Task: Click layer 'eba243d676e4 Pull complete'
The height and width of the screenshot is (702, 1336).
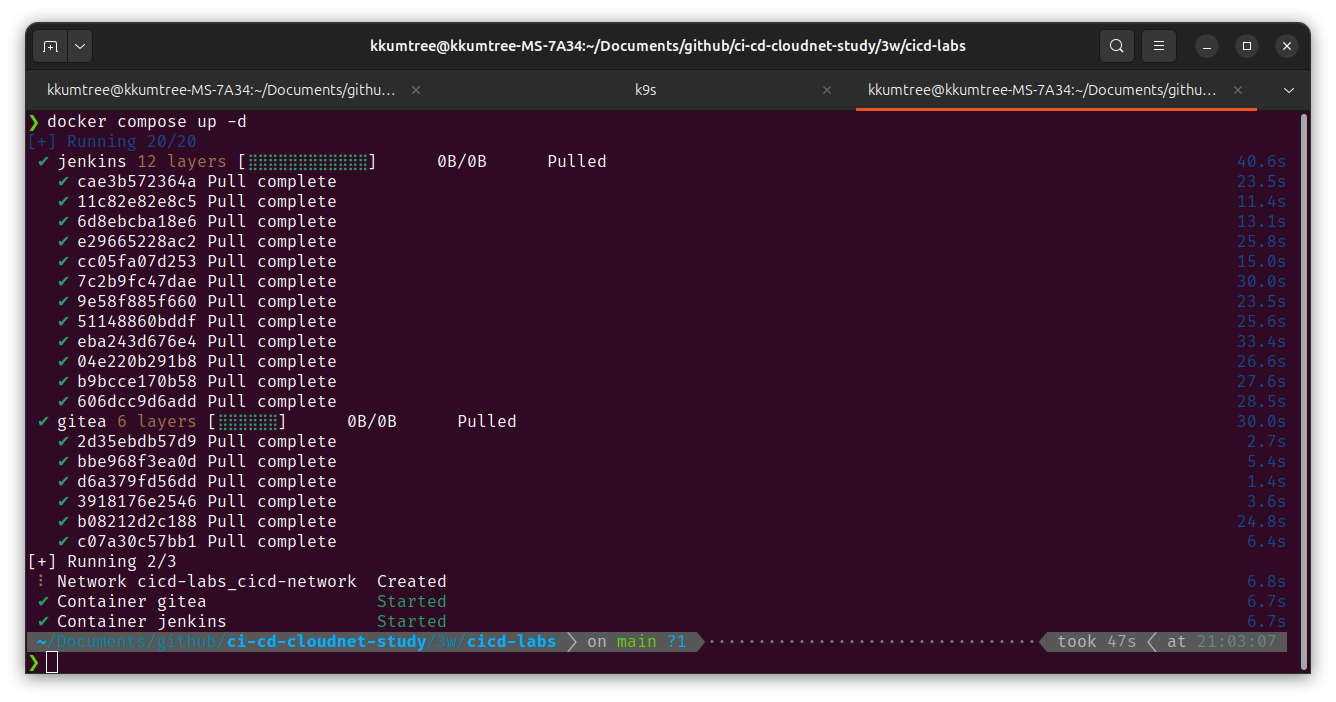Action: [x=197, y=342]
